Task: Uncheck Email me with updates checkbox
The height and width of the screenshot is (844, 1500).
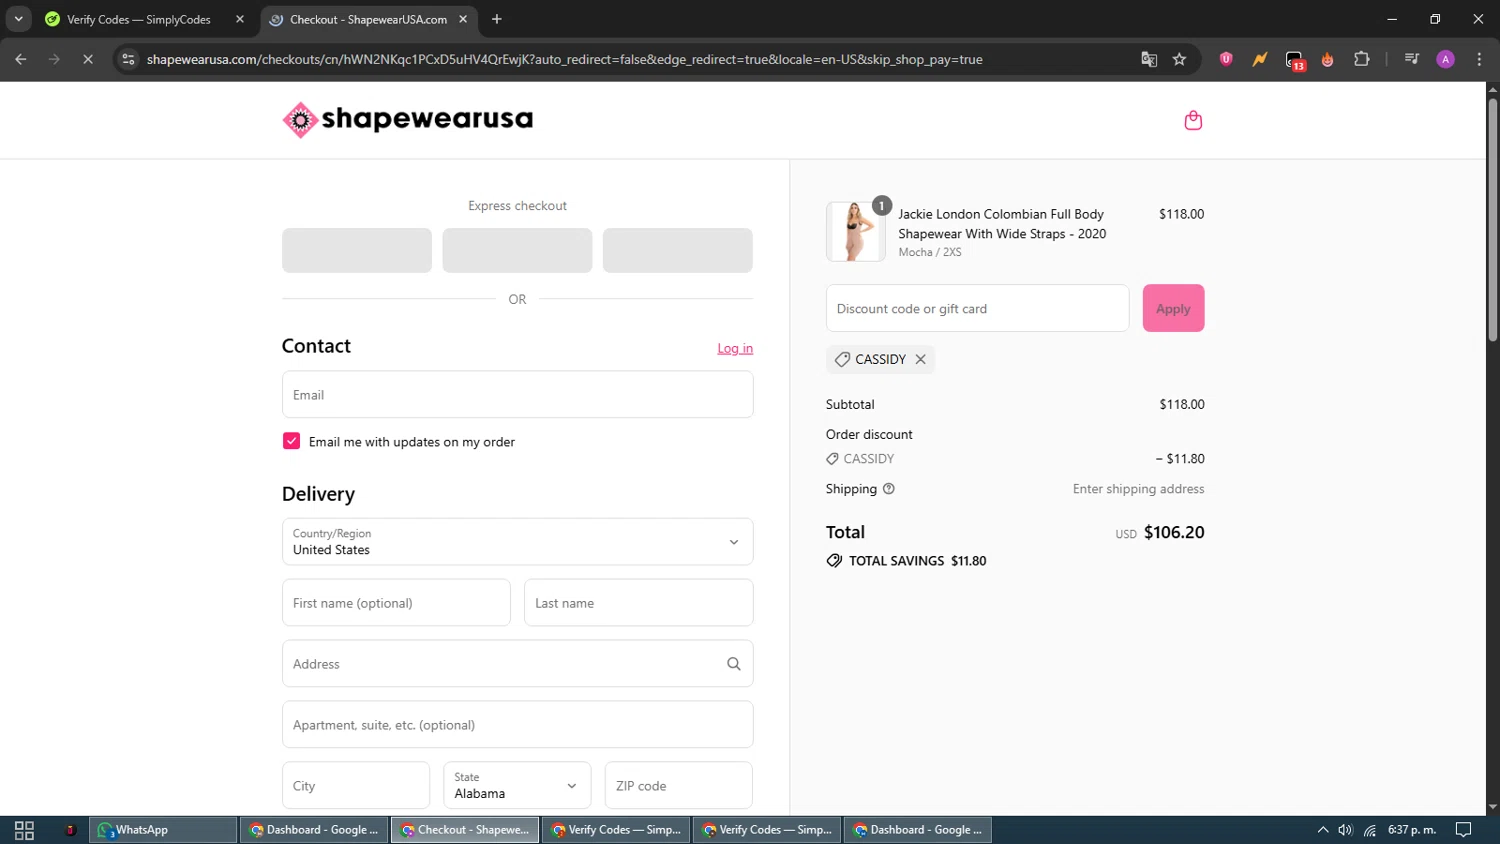Action: (x=291, y=441)
